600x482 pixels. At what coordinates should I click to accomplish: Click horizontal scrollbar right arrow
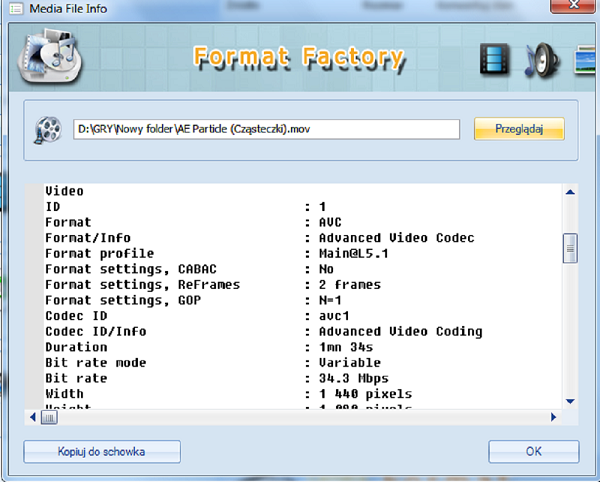553,417
